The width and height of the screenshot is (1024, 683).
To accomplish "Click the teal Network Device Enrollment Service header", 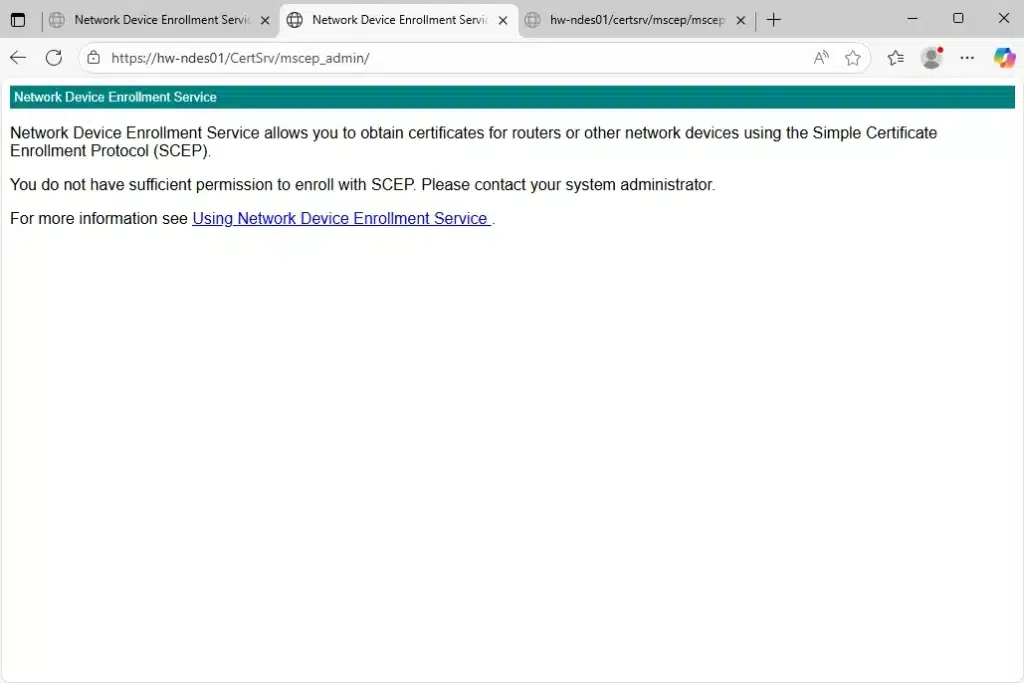I will coord(512,97).
